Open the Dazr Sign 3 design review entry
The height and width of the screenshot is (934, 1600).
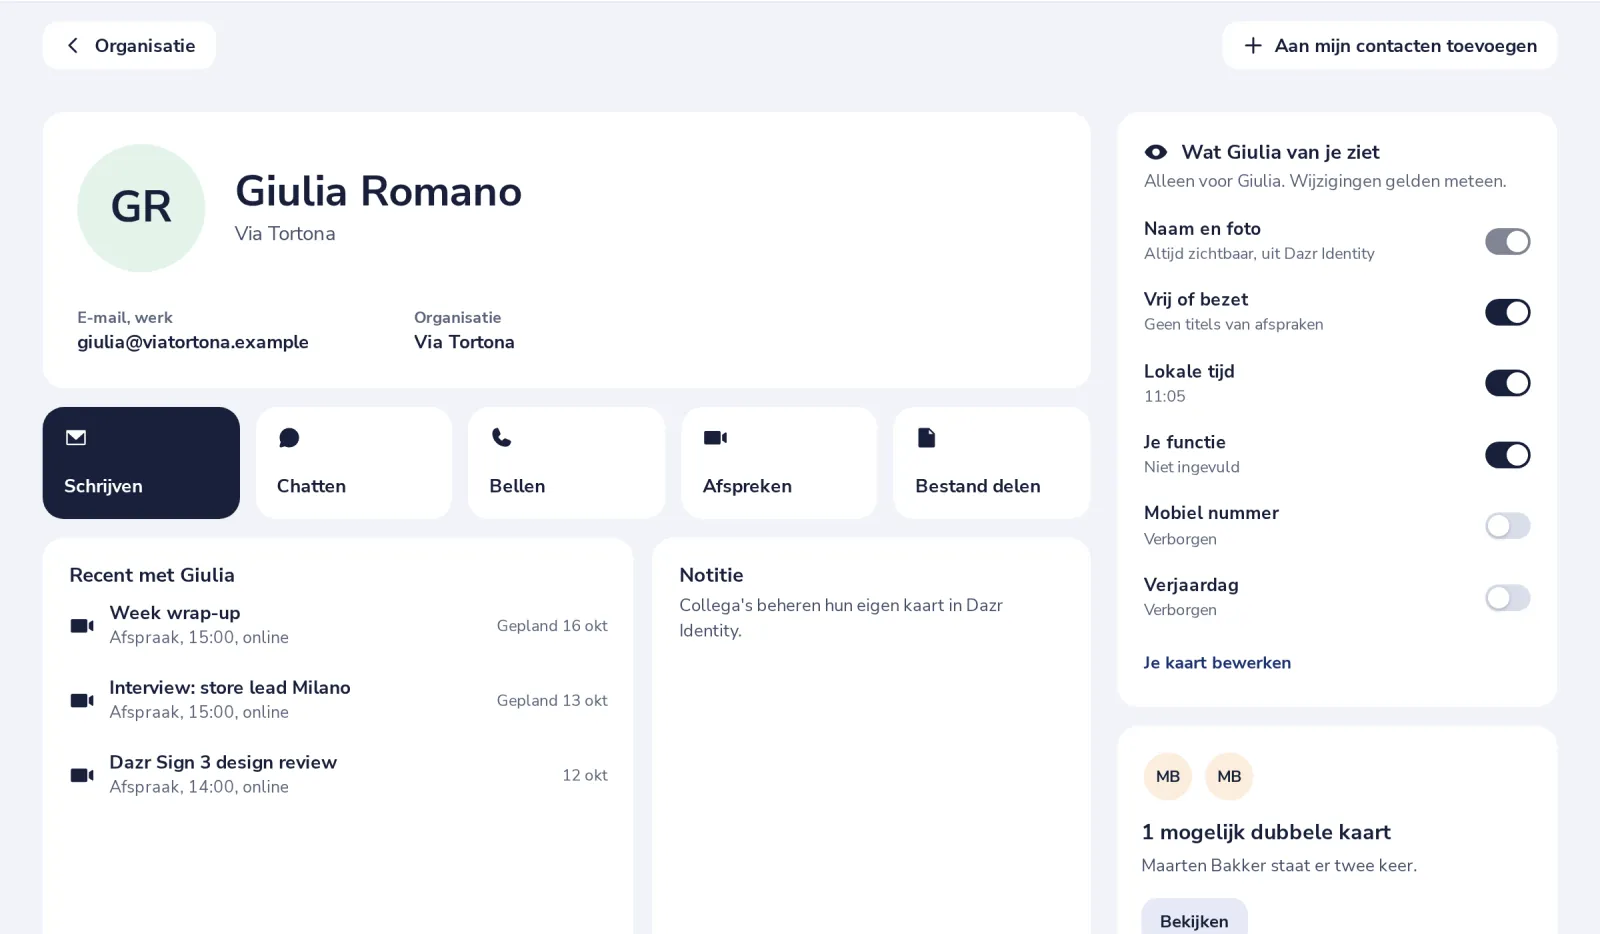pos(338,775)
